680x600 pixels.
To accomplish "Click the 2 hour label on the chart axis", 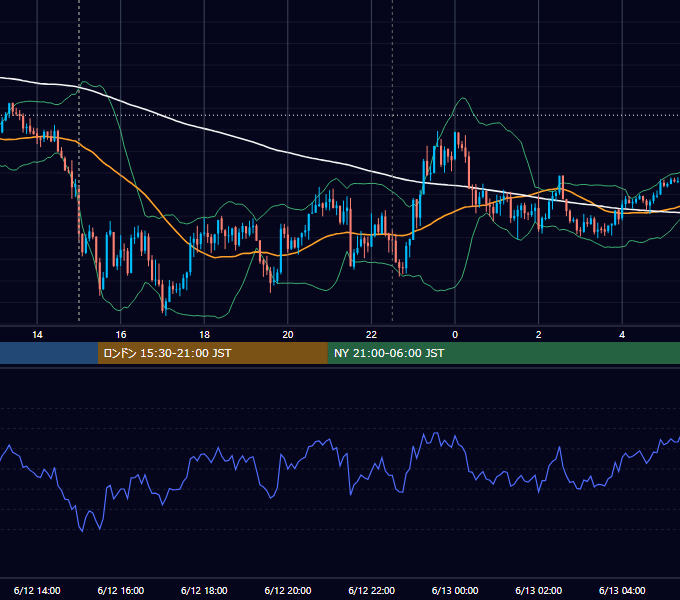I will [x=539, y=335].
